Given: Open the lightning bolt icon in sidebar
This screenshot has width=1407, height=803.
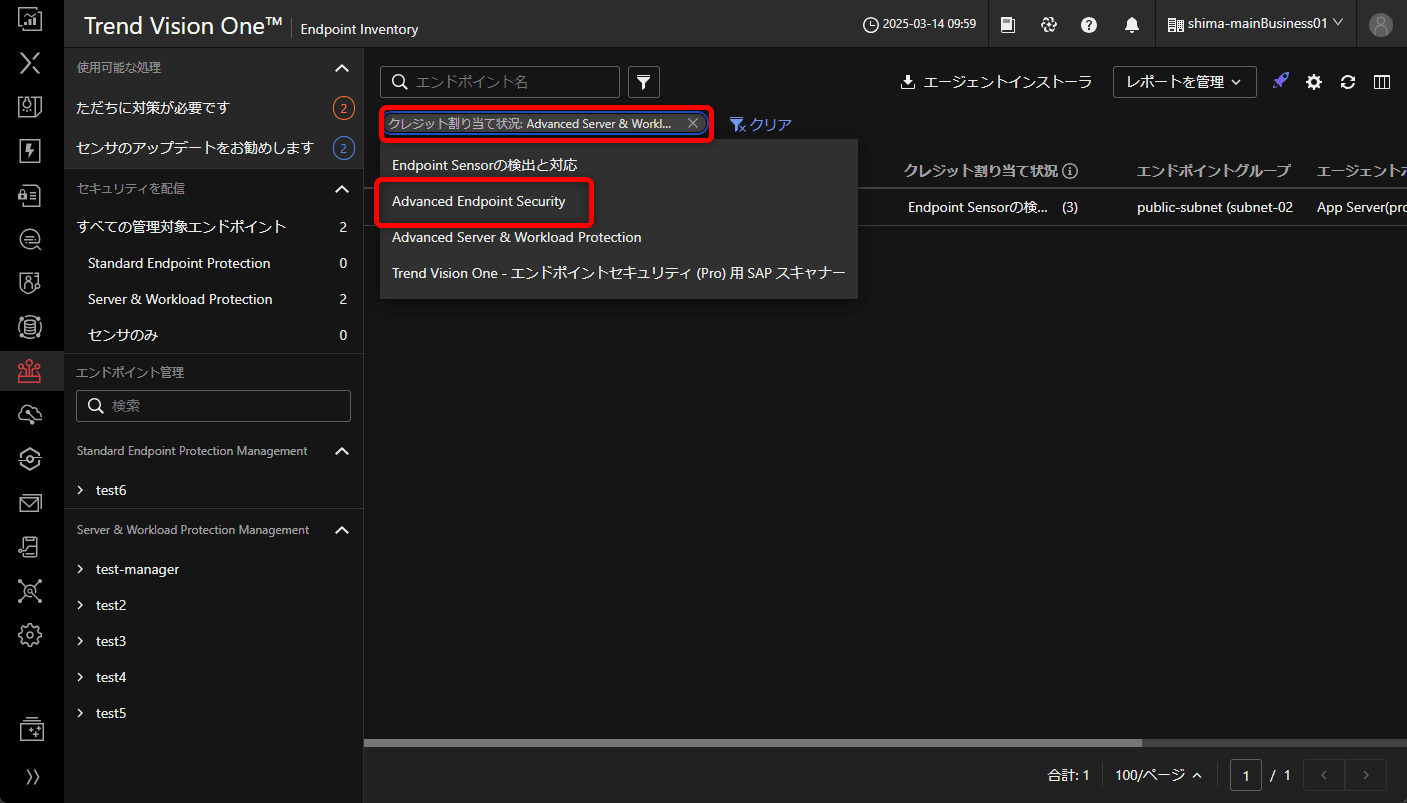Looking at the screenshot, I should 31,151.
